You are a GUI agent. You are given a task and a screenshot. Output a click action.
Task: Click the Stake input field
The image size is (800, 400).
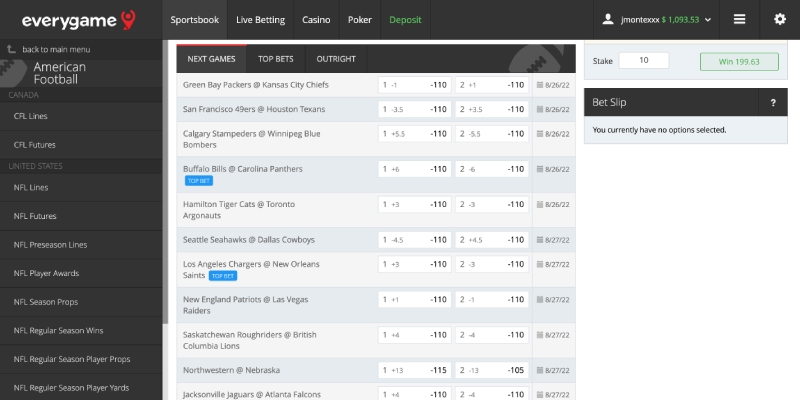click(x=644, y=61)
